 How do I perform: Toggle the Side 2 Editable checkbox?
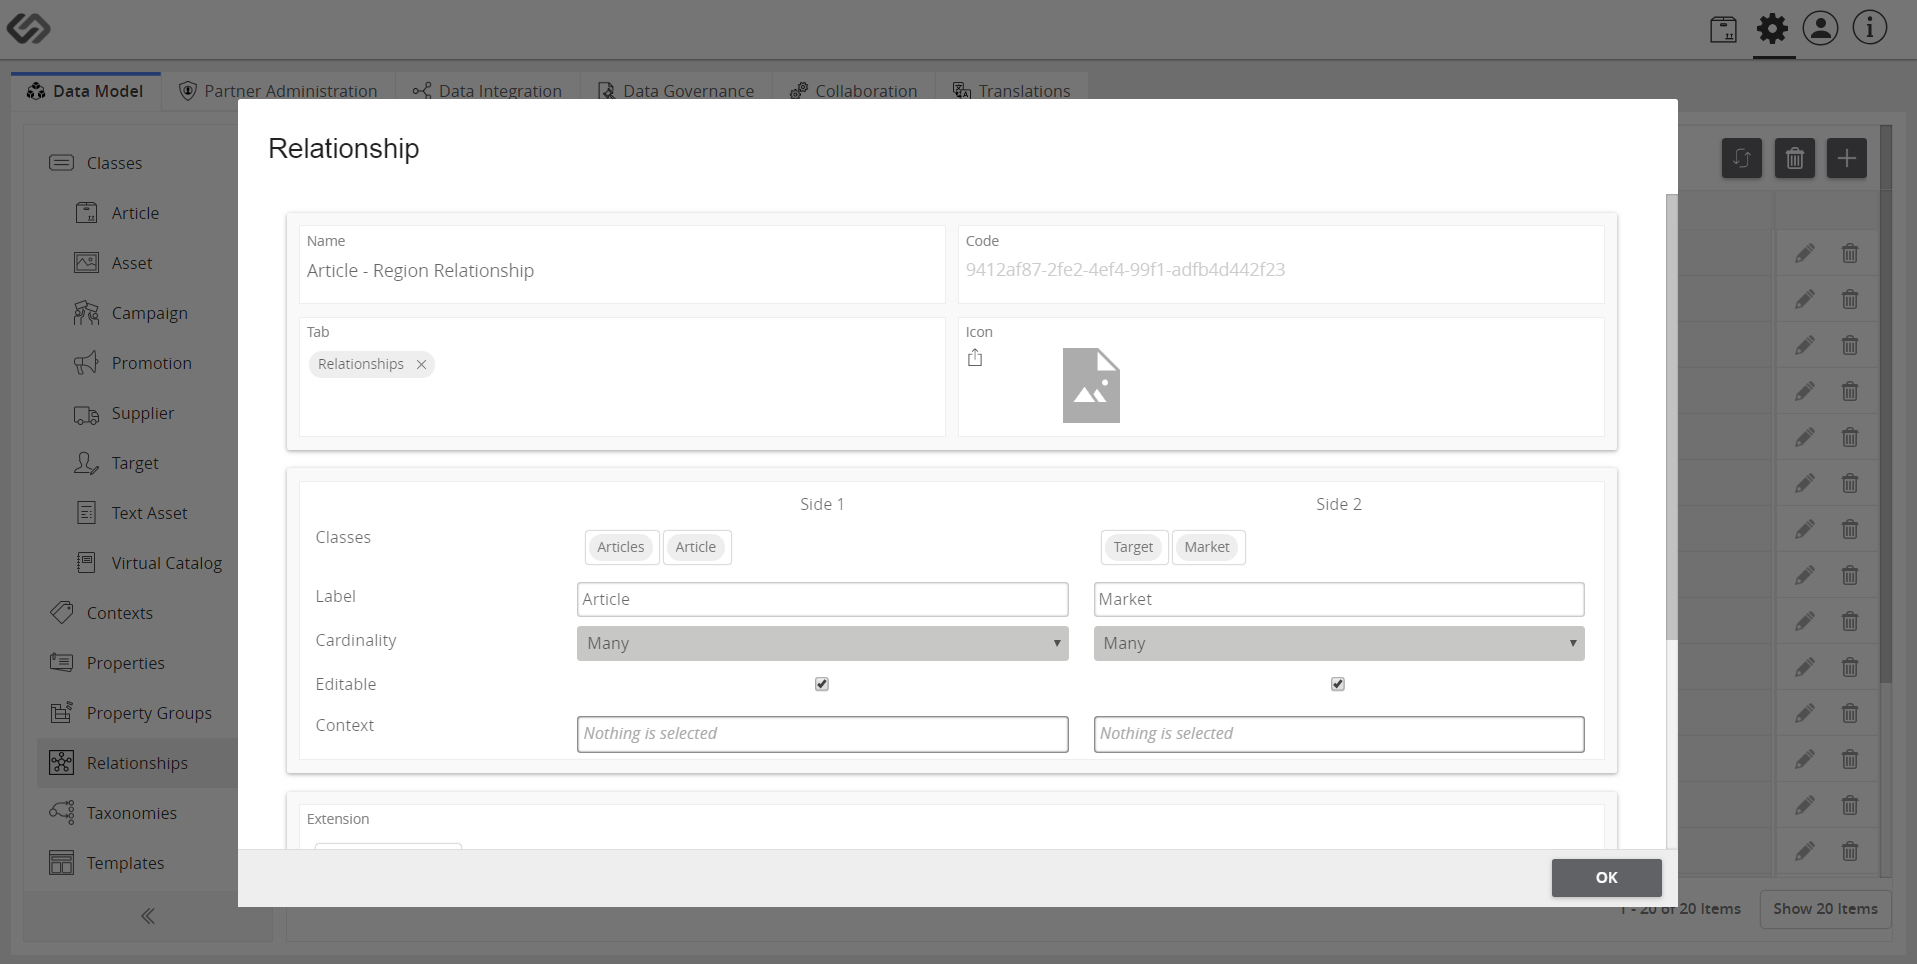(x=1338, y=684)
